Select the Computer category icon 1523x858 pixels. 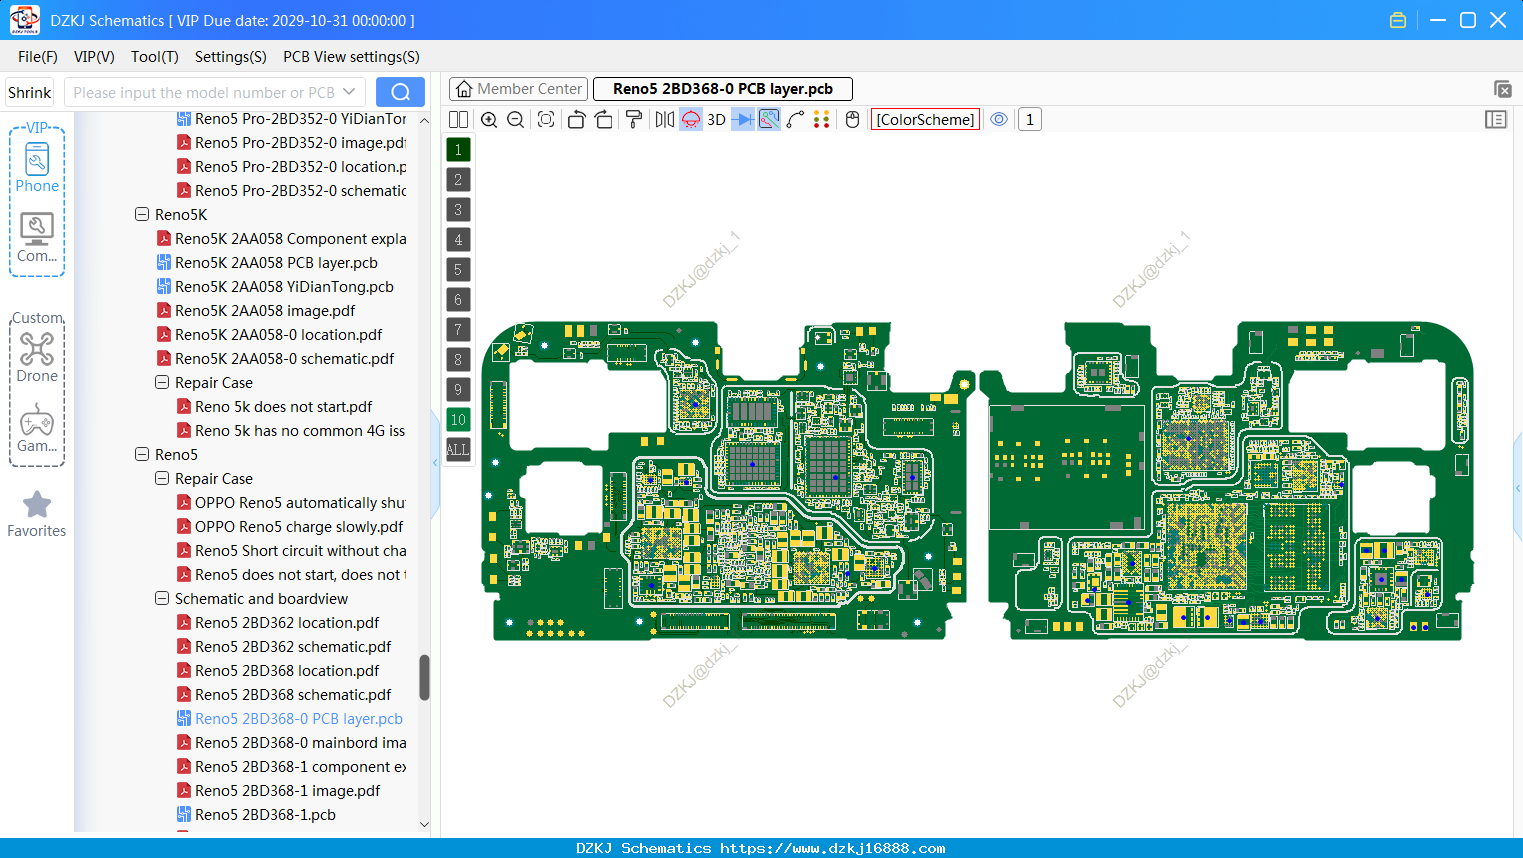point(37,238)
